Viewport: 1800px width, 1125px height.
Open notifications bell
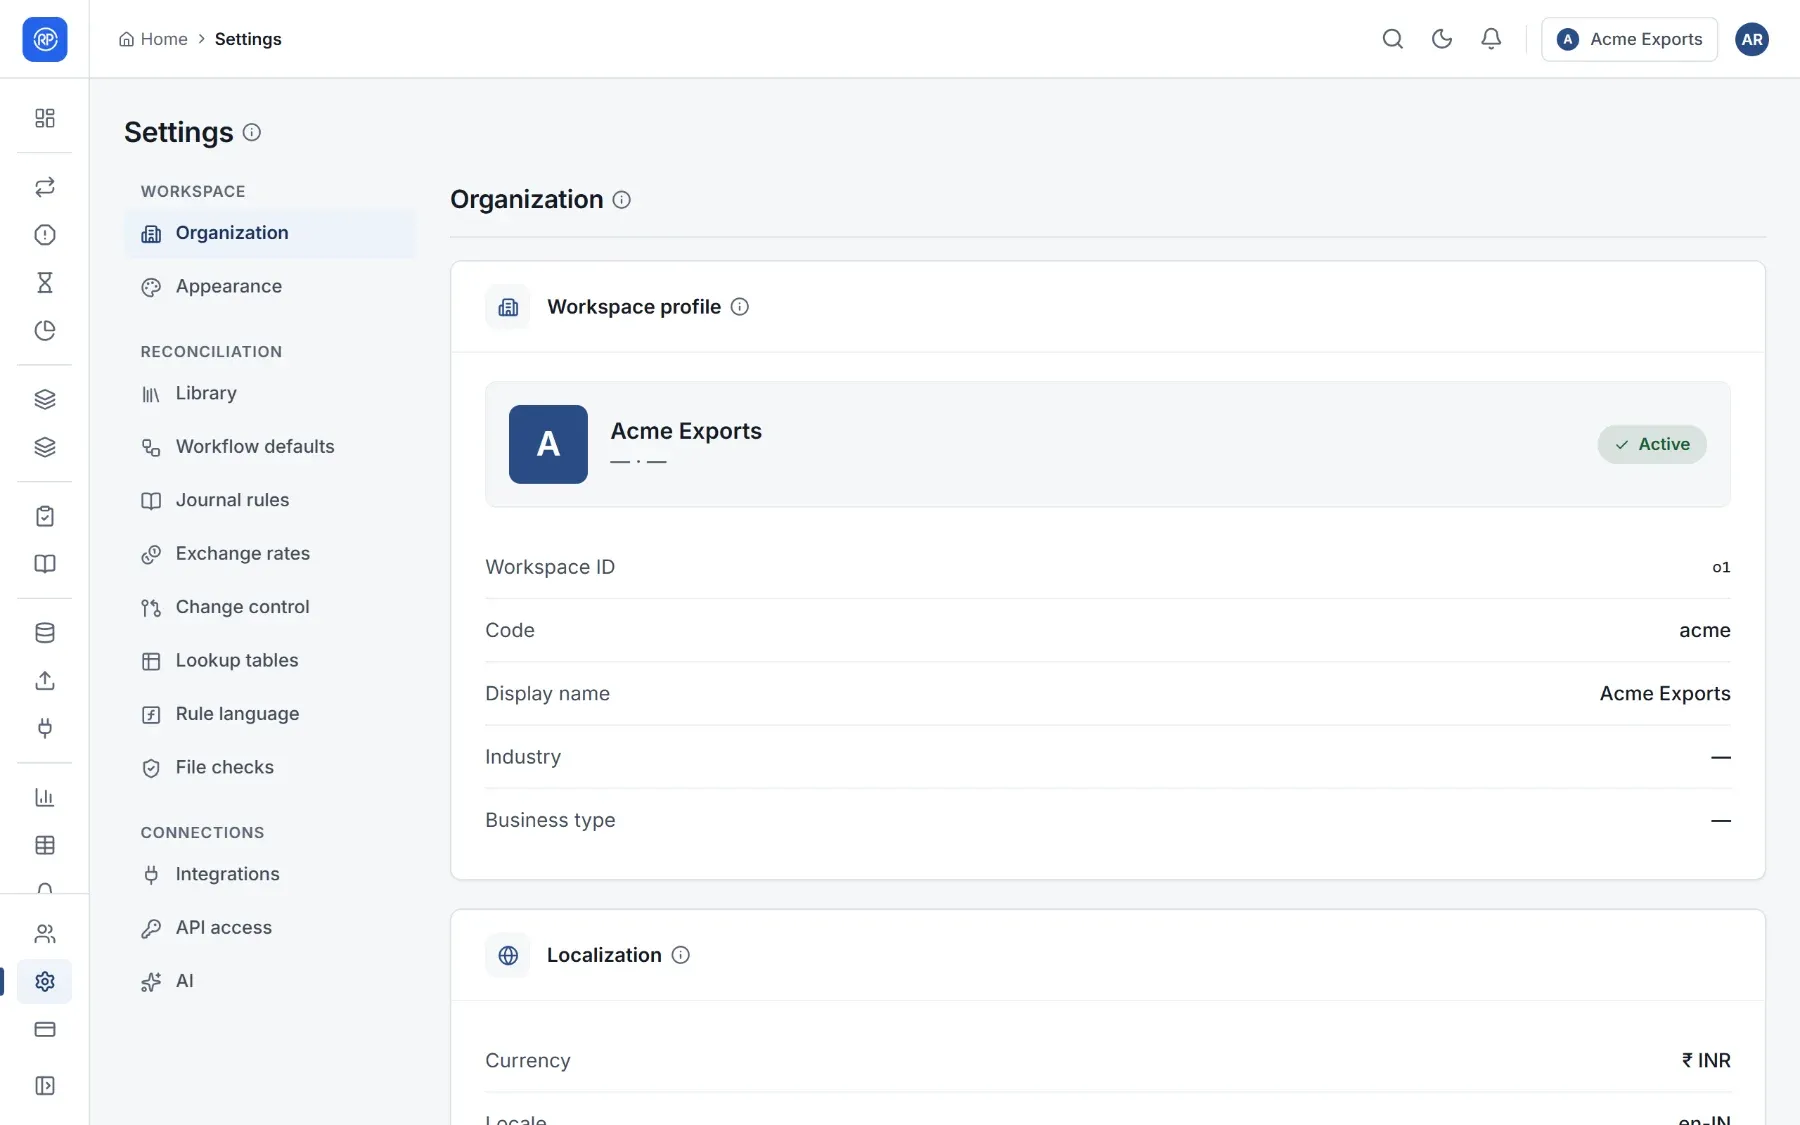(1491, 39)
